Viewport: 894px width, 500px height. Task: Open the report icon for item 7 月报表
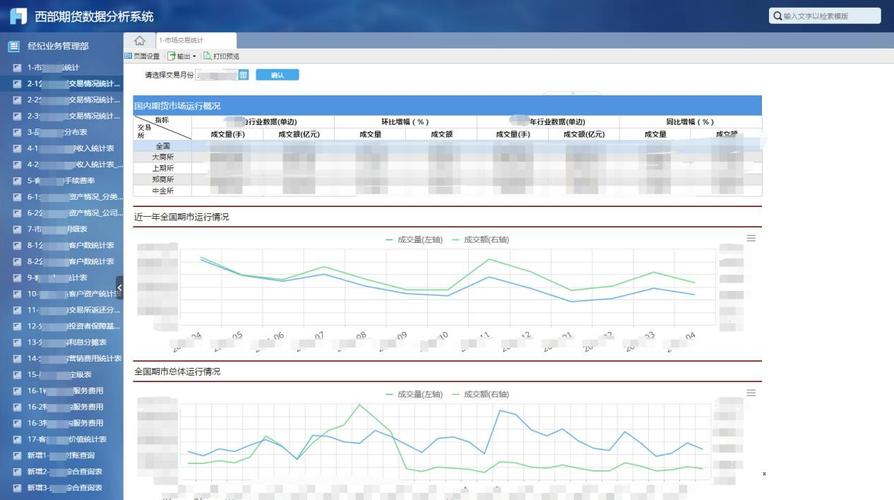pyautogui.click(x=17, y=229)
